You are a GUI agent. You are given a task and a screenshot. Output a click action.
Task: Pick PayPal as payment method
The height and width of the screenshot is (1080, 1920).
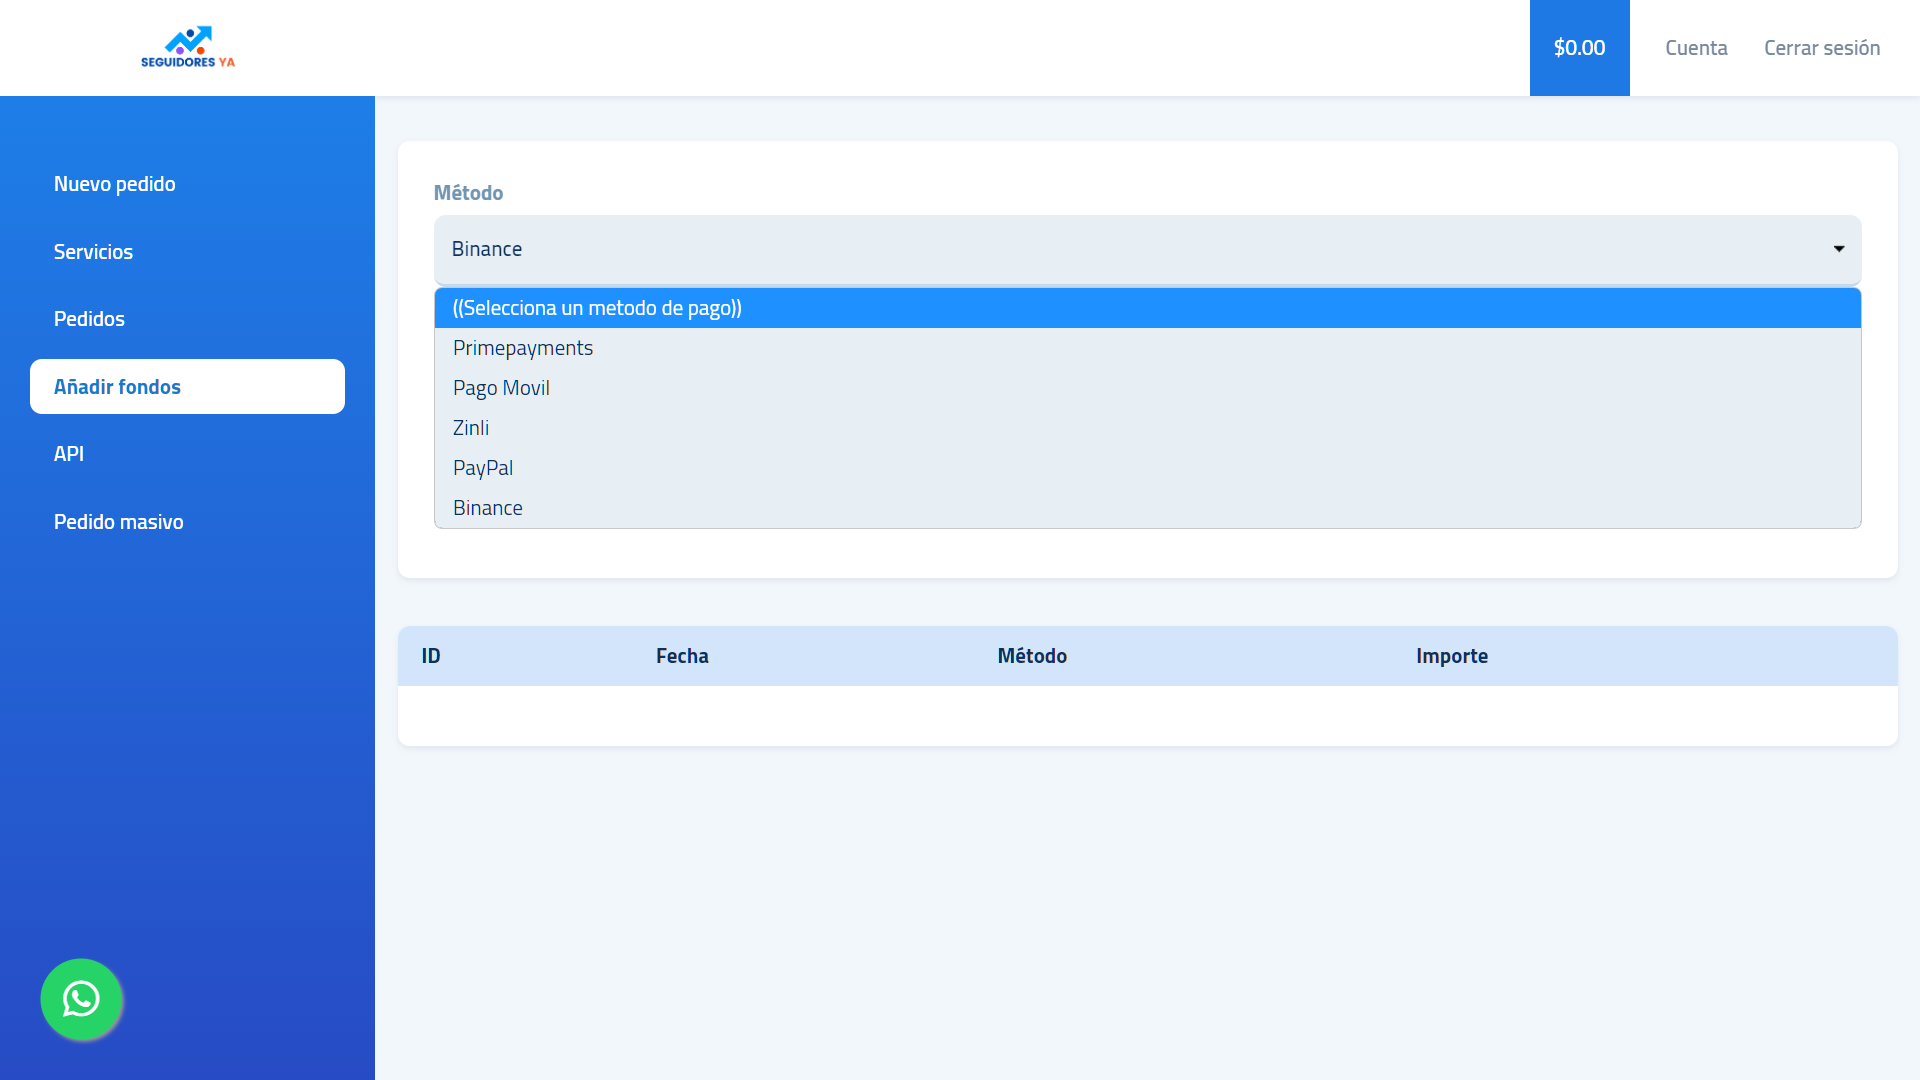point(1147,468)
